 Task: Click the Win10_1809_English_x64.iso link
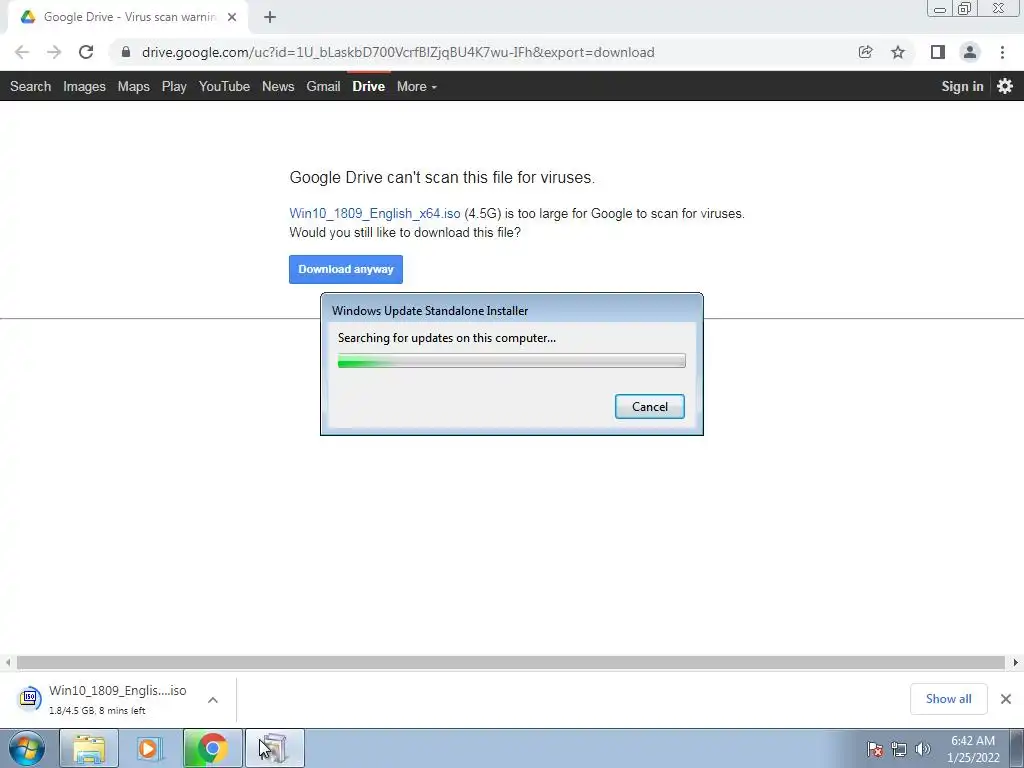coord(375,214)
